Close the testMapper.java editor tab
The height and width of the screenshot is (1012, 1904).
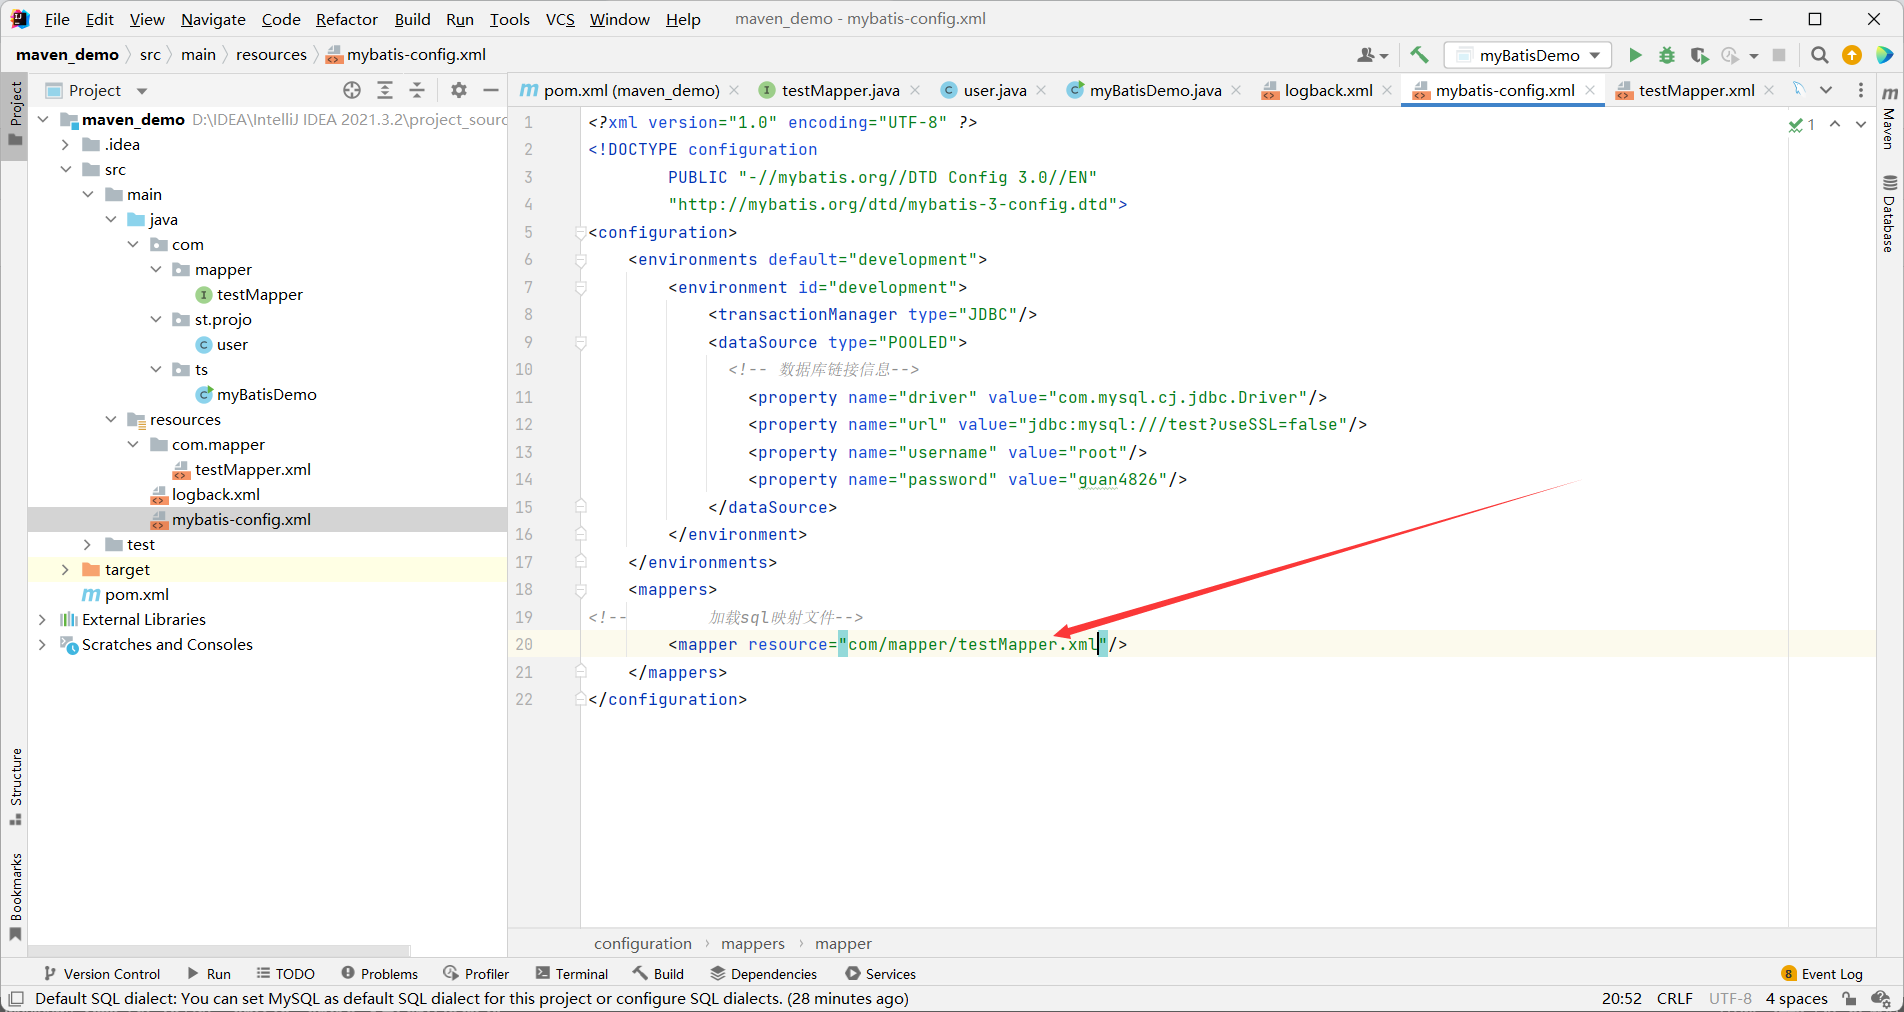[915, 90]
